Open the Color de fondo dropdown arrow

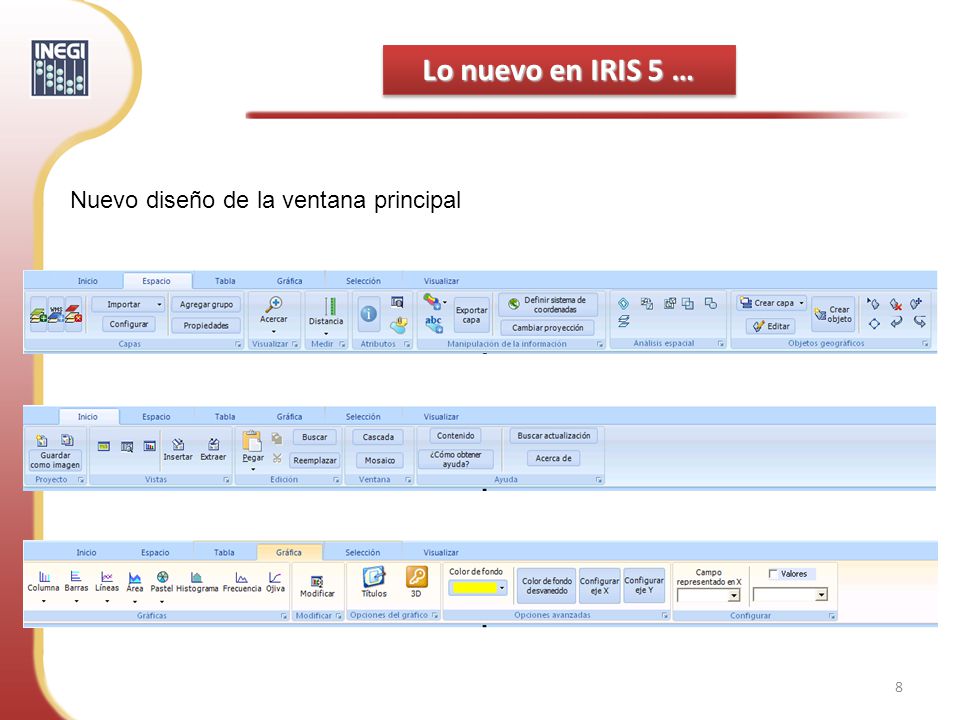pos(502,588)
